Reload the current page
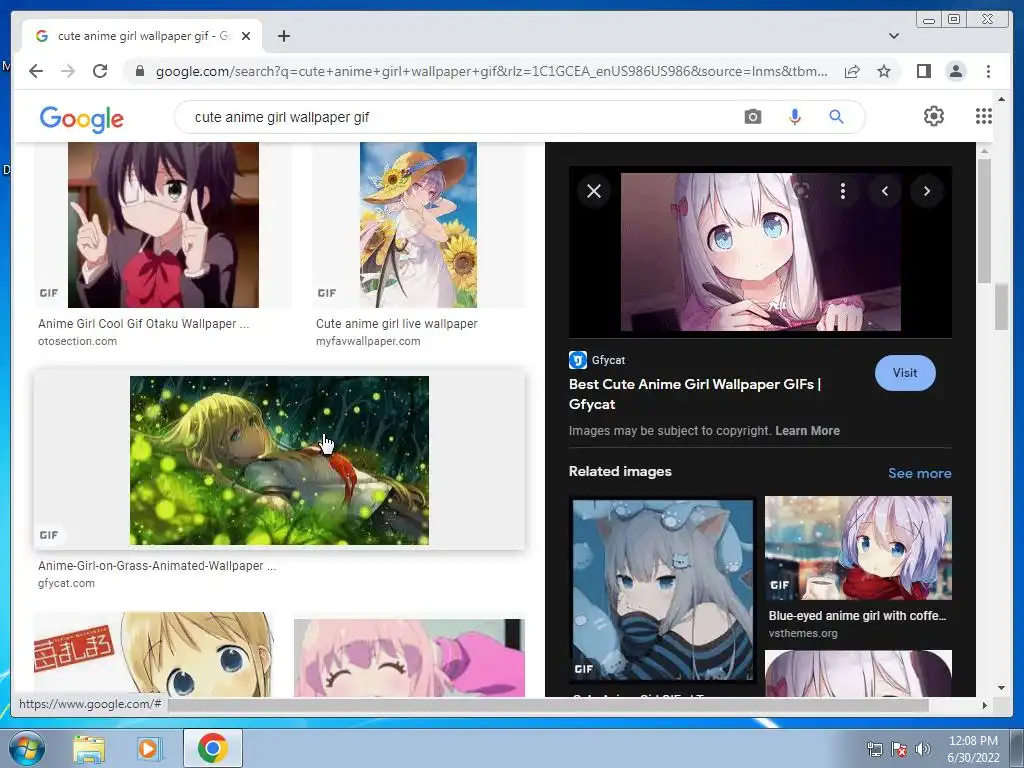1024x768 pixels. tap(100, 71)
